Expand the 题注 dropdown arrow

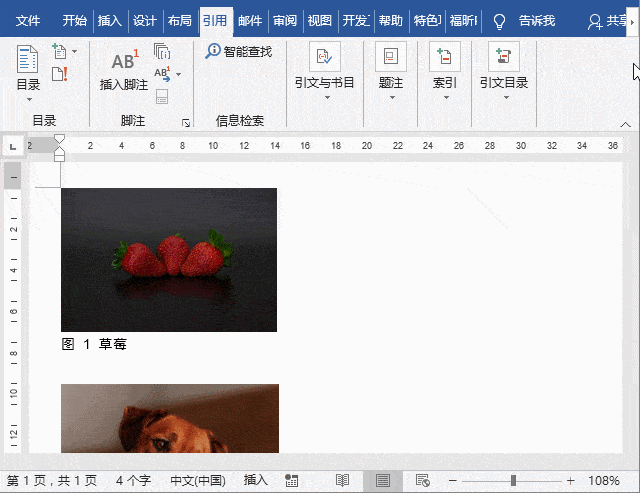[x=392, y=98]
